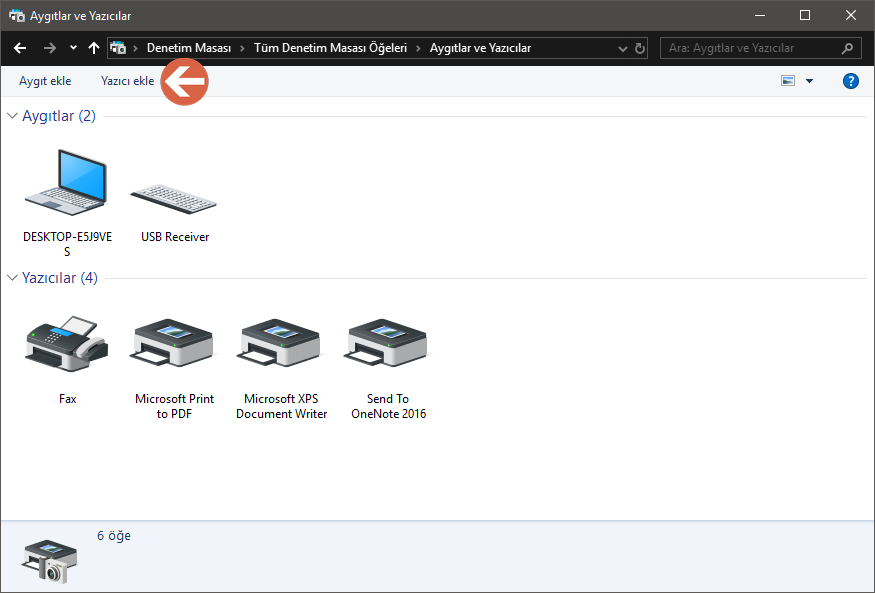Click the Yazıcılar (4) group header
This screenshot has width=875, height=593.
(x=60, y=278)
